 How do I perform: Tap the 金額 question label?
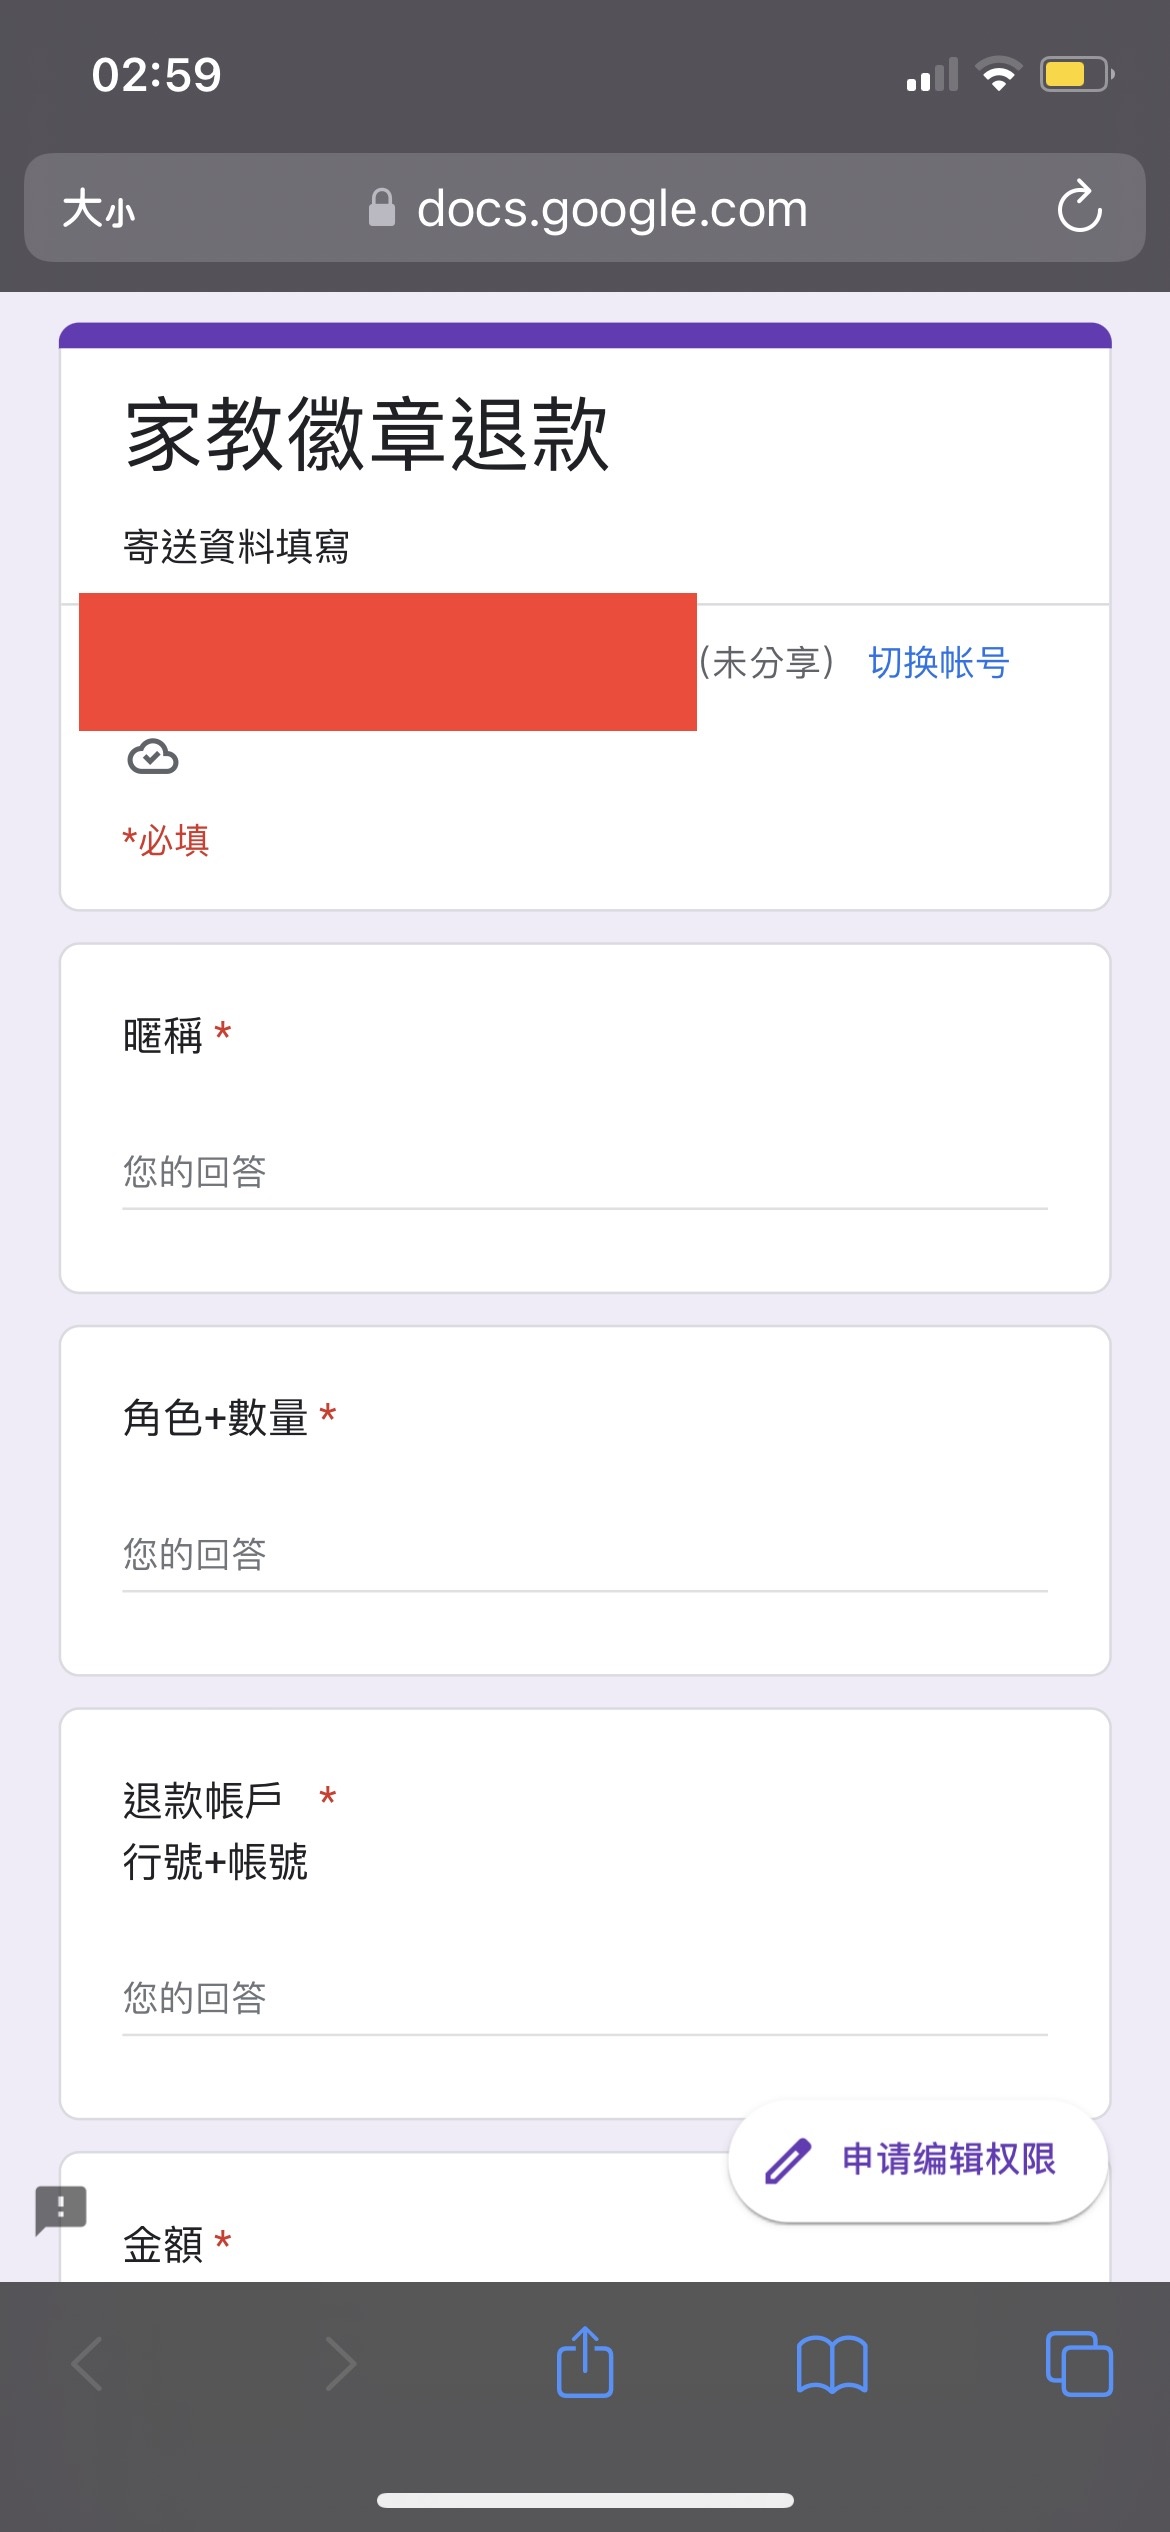coord(163,2245)
